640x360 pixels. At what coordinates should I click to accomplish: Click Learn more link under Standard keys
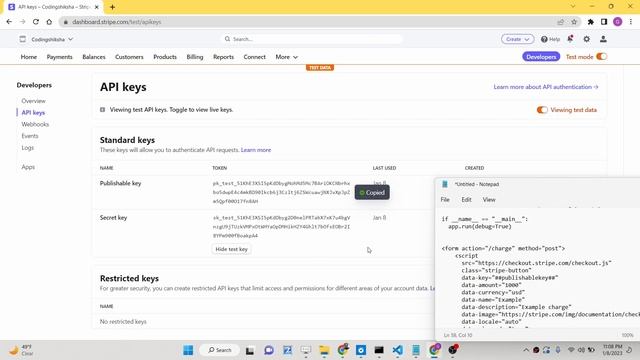click(x=256, y=150)
